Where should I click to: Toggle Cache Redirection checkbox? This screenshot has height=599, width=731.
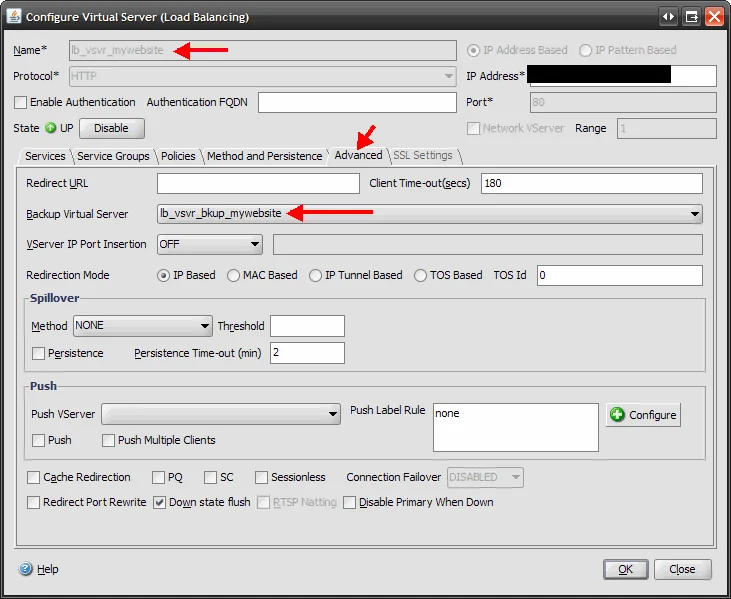click(x=34, y=477)
